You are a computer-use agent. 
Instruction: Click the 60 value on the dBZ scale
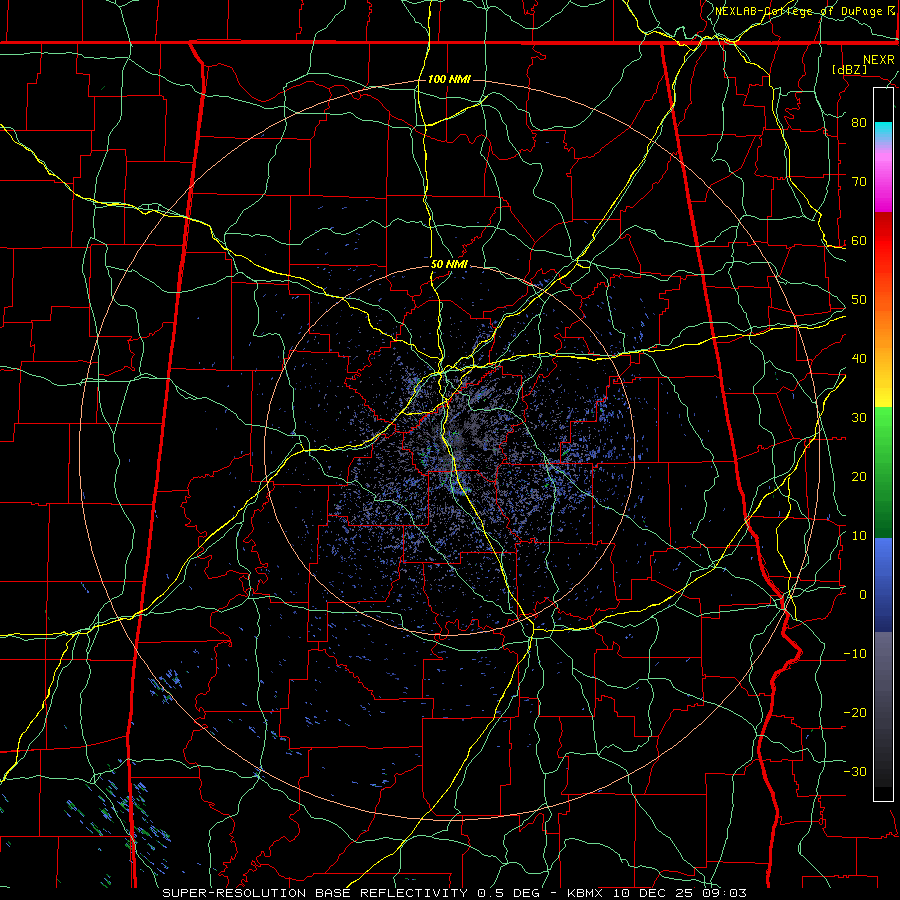tap(859, 240)
